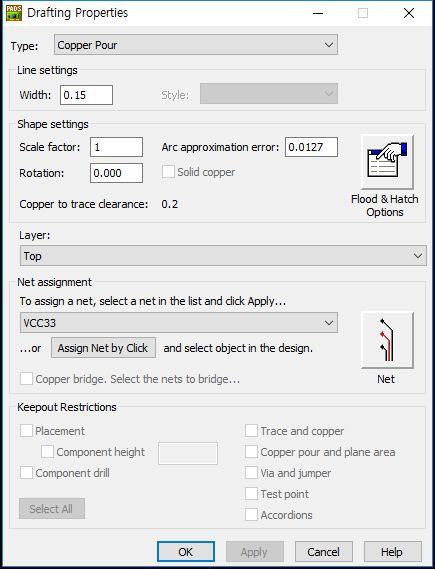The width and height of the screenshot is (435, 569).
Task: Open the Layer dropdown set to Top
Action: (223, 255)
